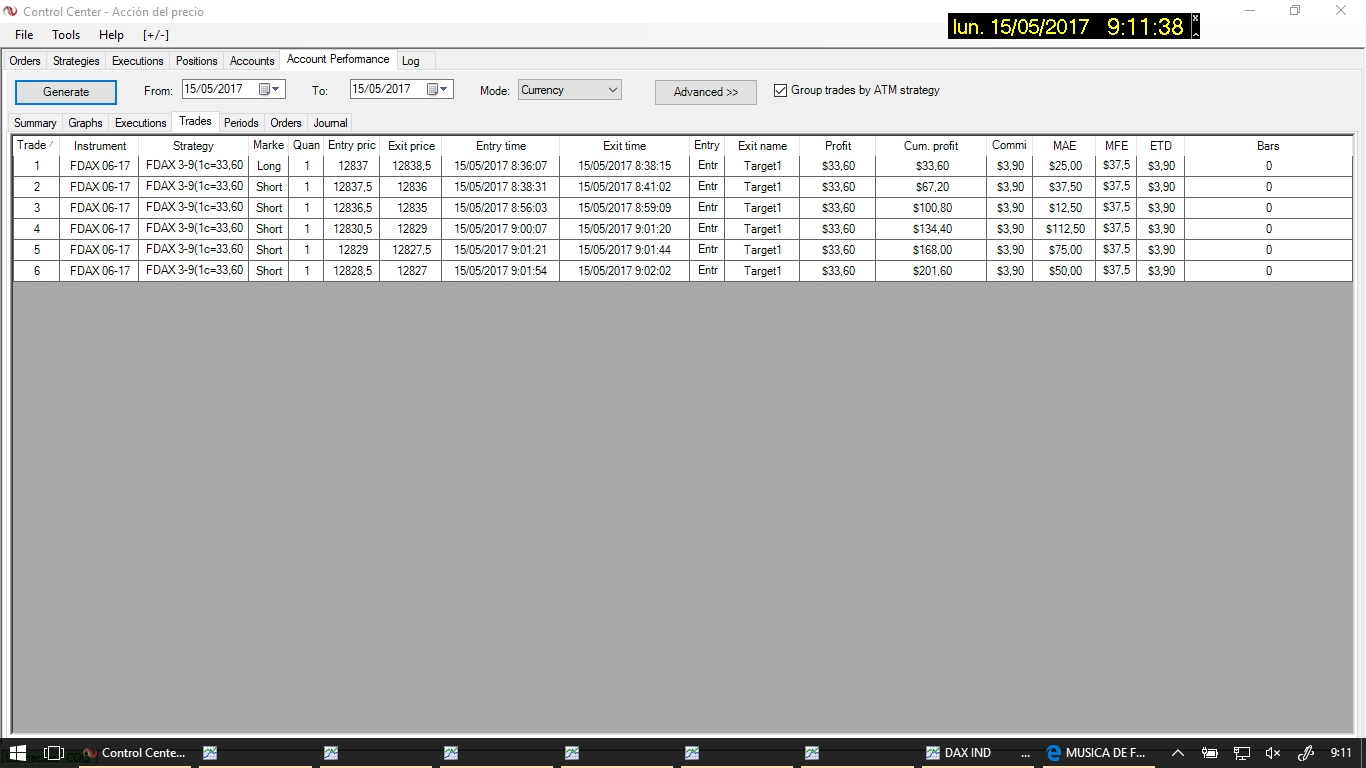Viewport: 1366px width, 768px height.
Task: Sort by the MAE column header
Action: coord(1064,146)
